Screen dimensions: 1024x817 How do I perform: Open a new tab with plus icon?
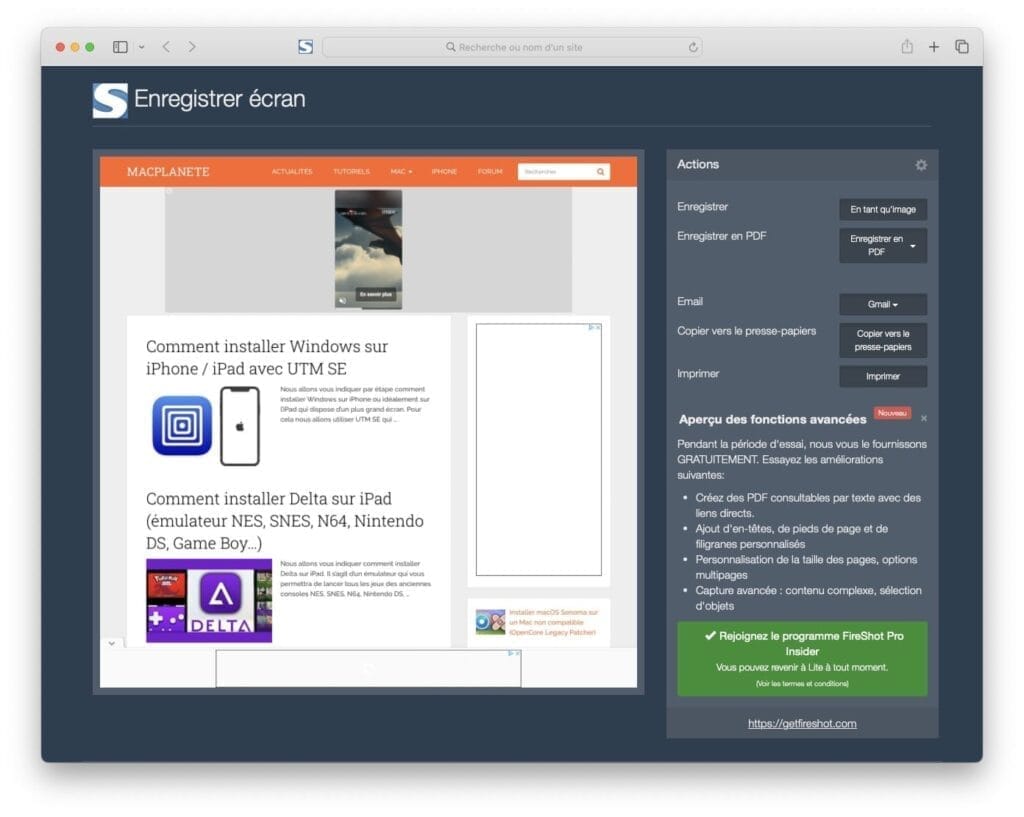(934, 47)
